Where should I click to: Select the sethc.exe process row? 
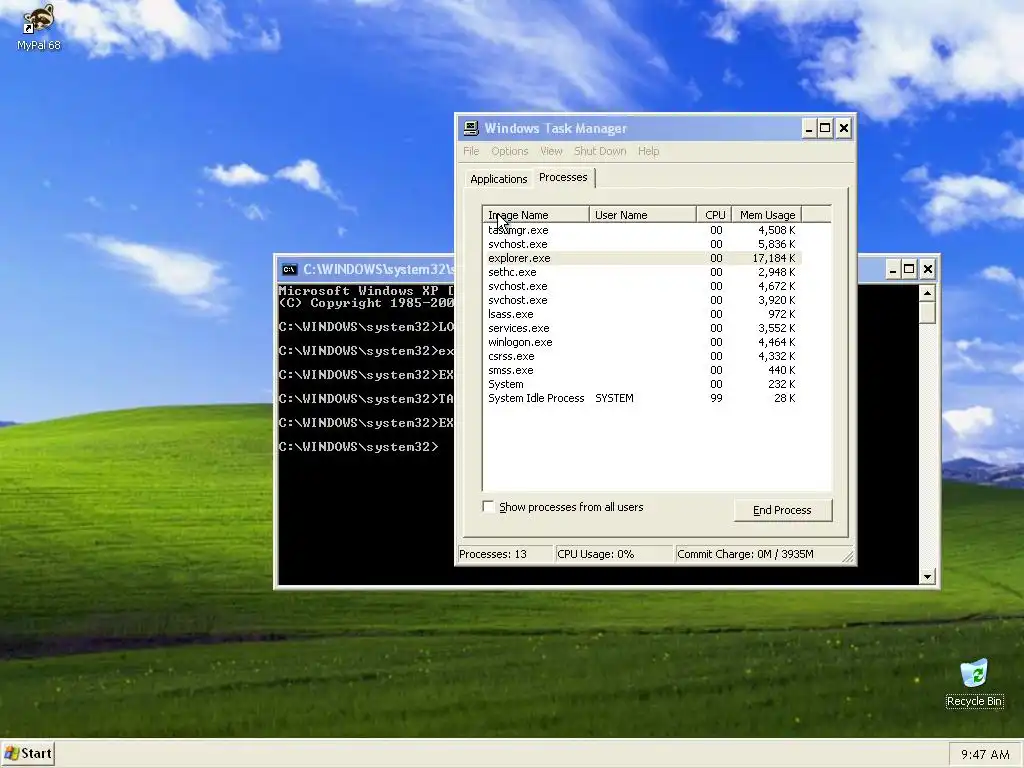[x=642, y=272]
